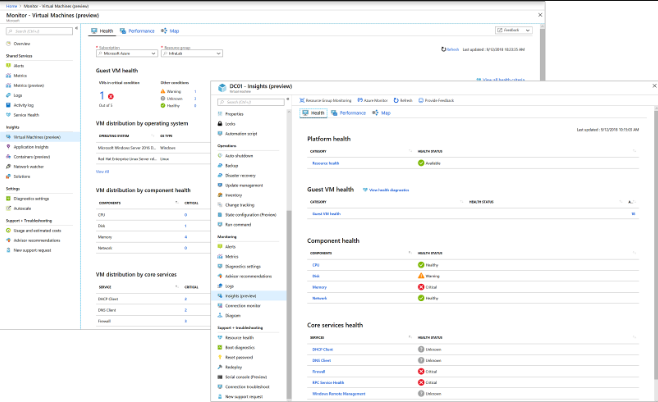Open Network watcher in Monitor sidebar
The width and height of the screenshot is (658, 402).
(29, 167)
